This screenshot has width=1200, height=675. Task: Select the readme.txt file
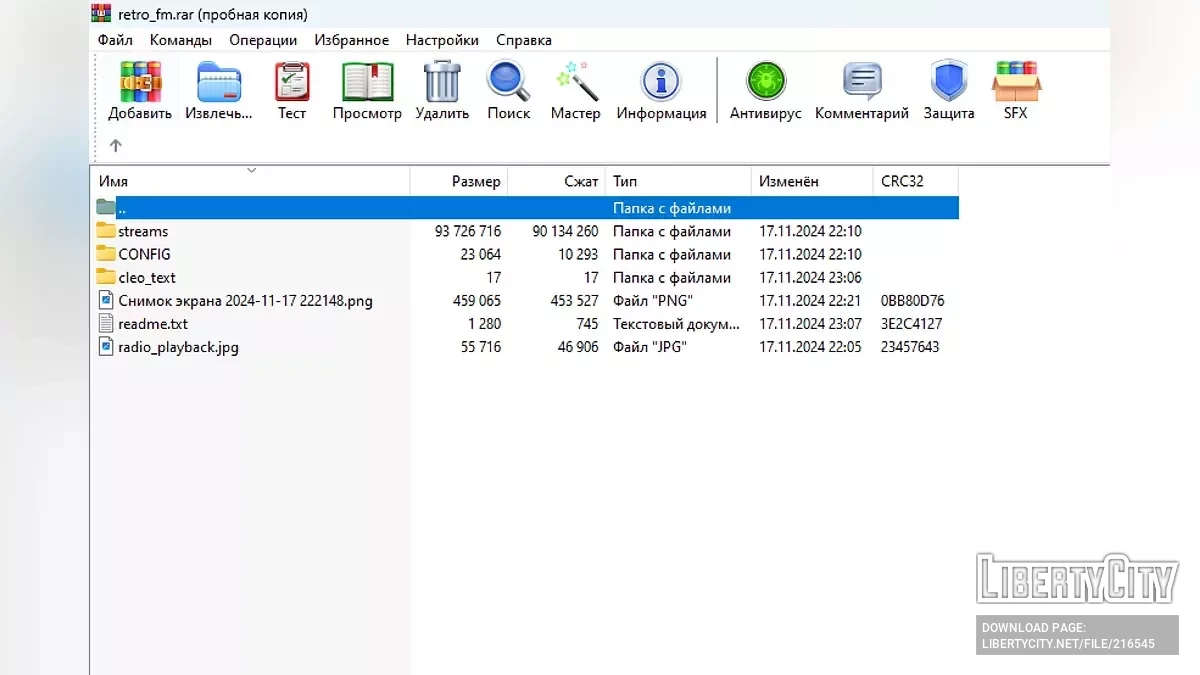click(x=152, y=324)
